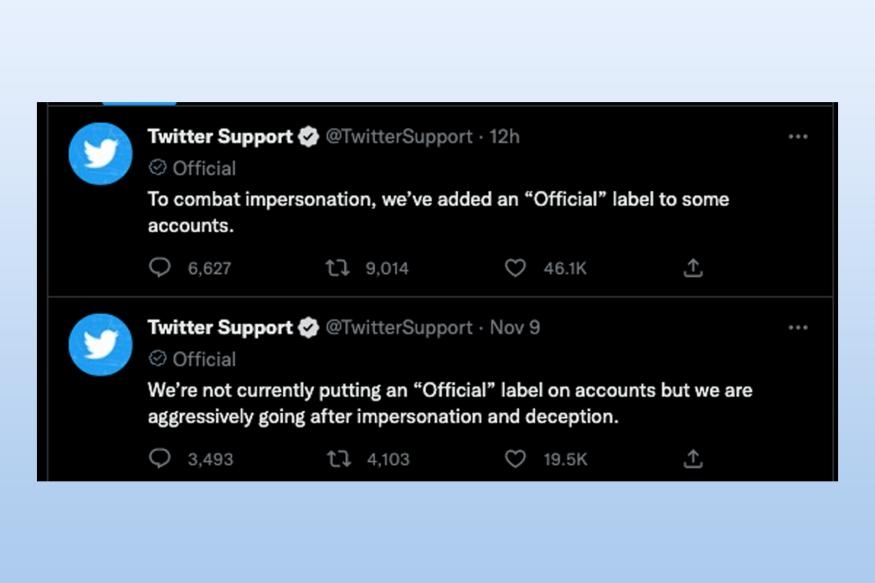The height and width of the screenshot is (583, 875).
Task: Select the active blue-underlined tab at top
Action: pyautogui.click(x=140, y=103)
